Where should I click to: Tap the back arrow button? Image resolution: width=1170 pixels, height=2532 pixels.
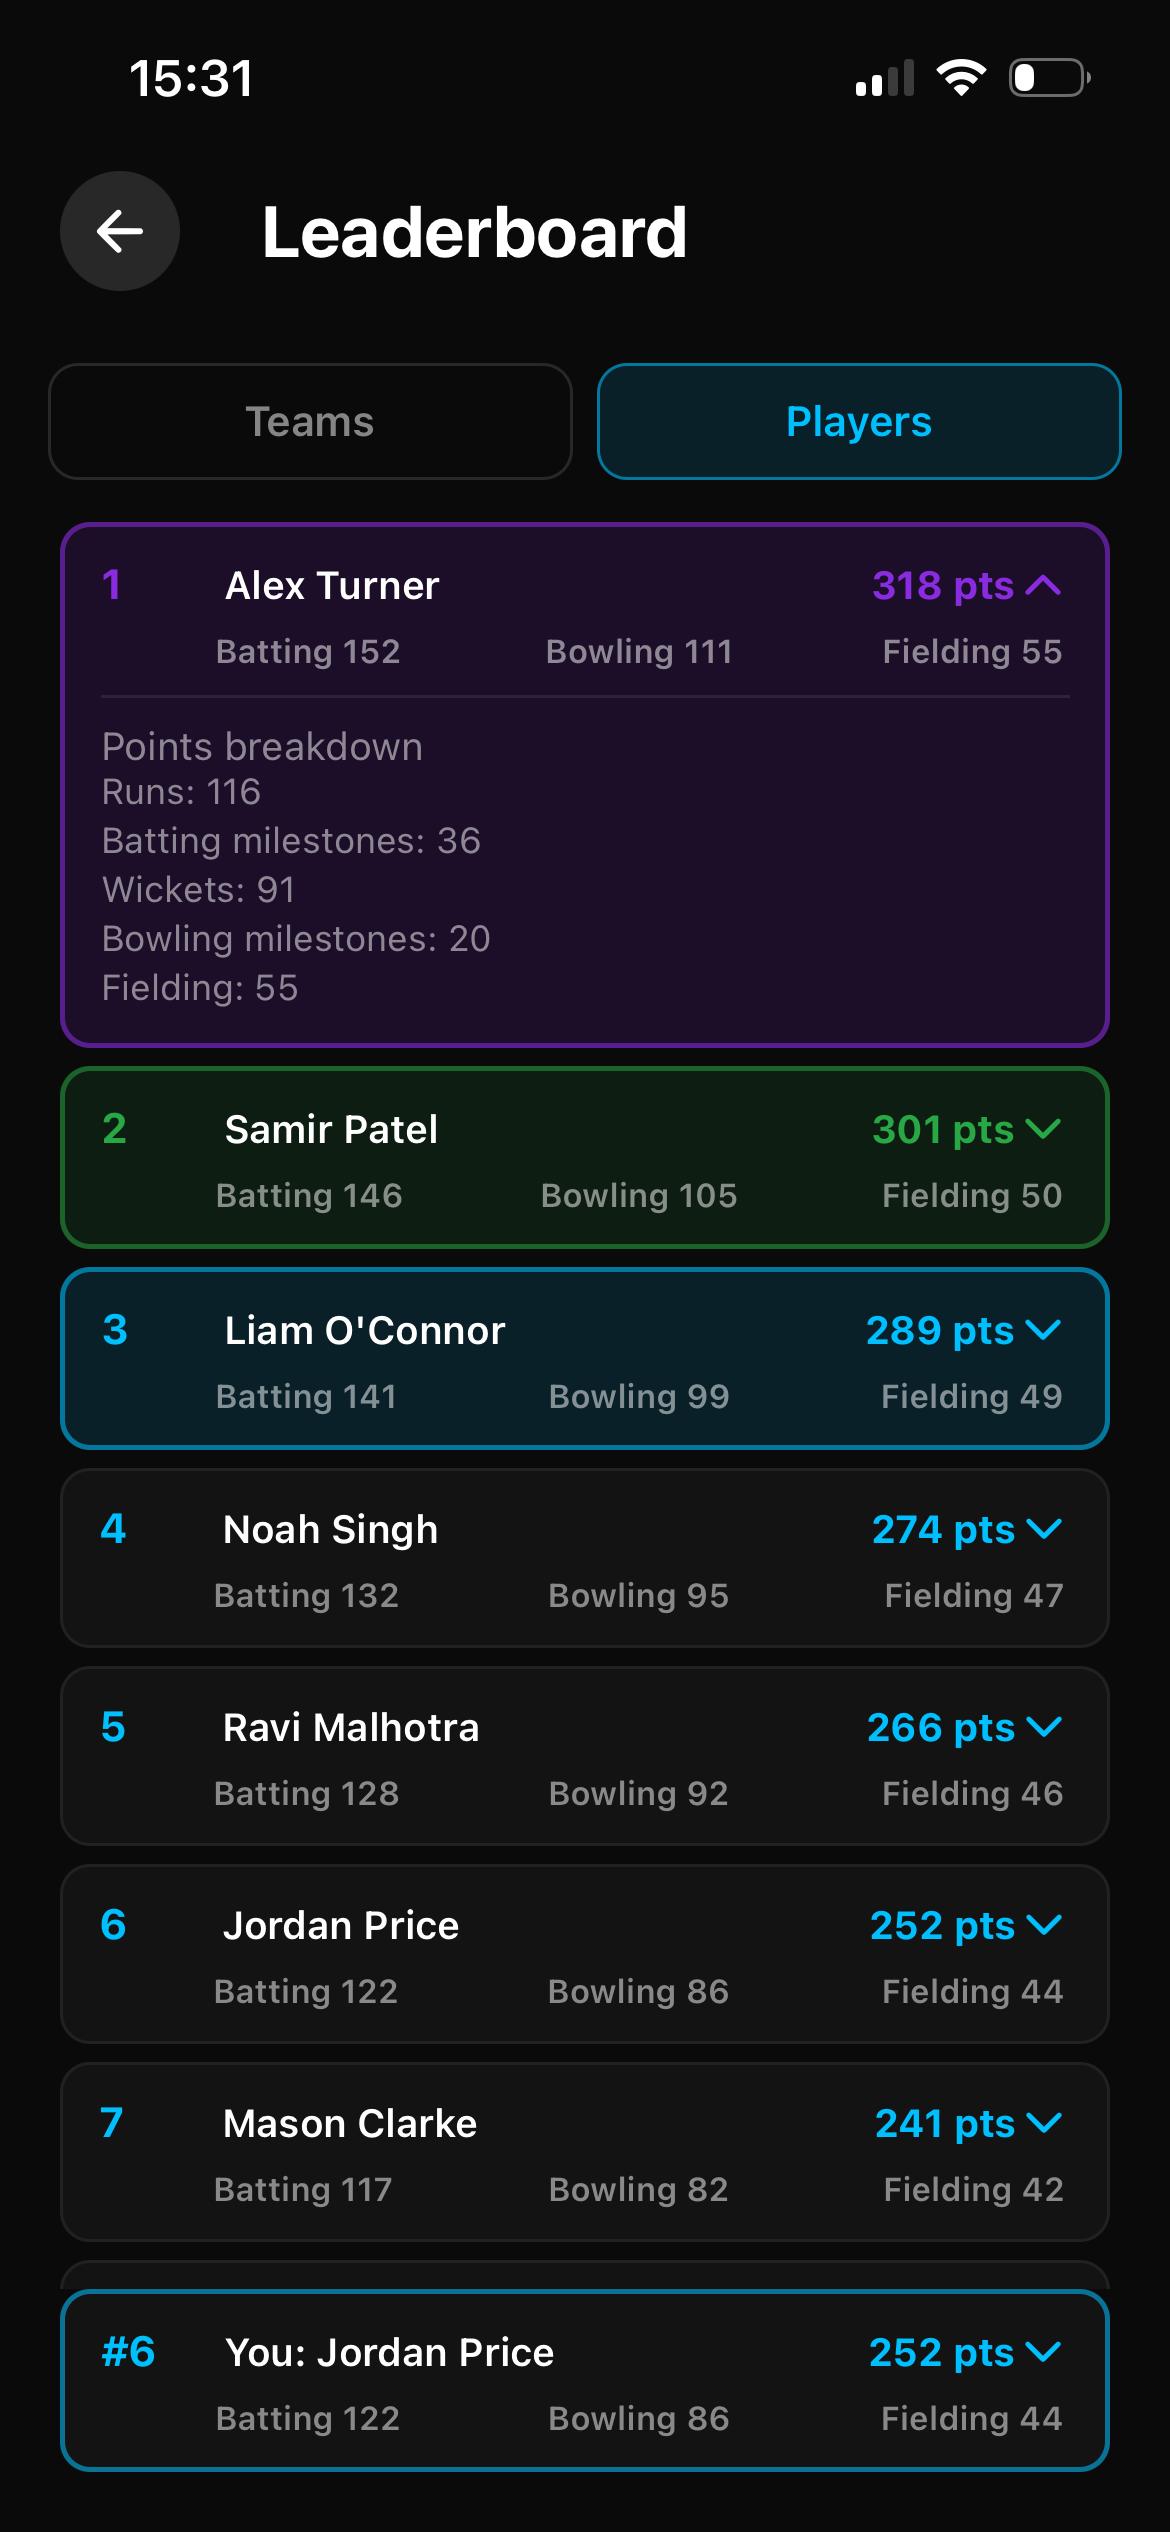coord(120,232)
